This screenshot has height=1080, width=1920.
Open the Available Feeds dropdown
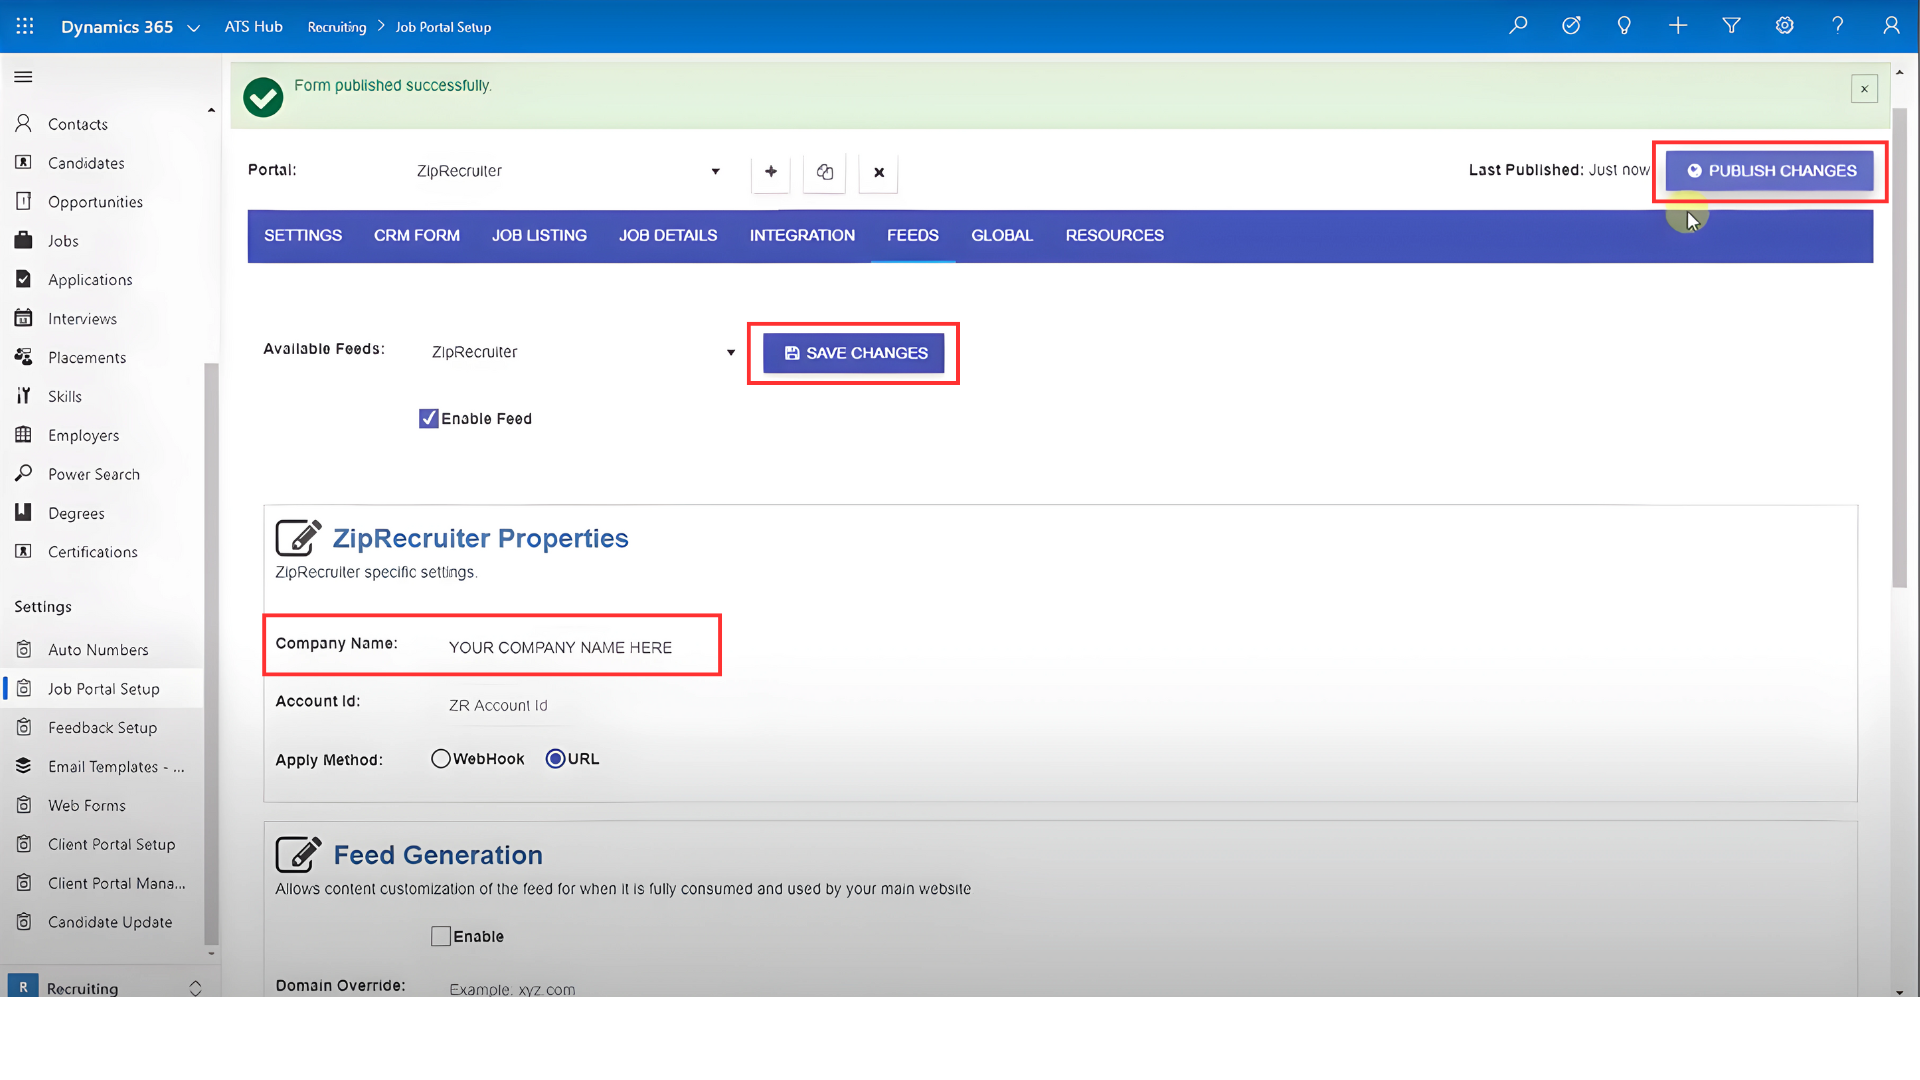tap(583, 352)
